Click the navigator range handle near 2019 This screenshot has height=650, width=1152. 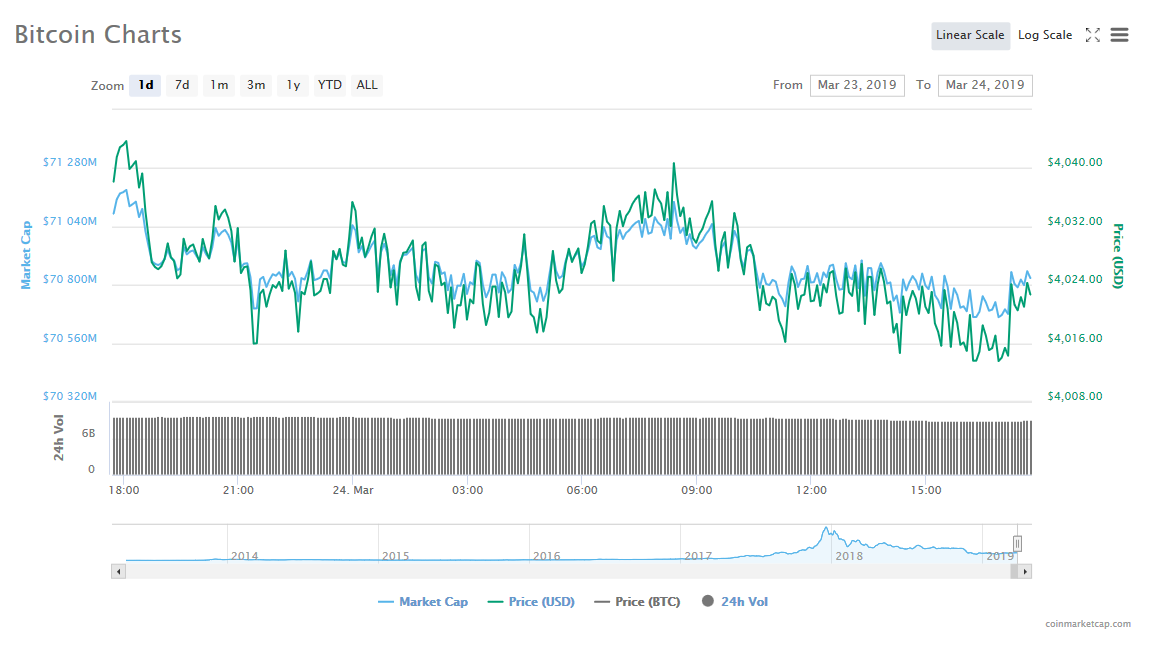tap(1017, 543)
